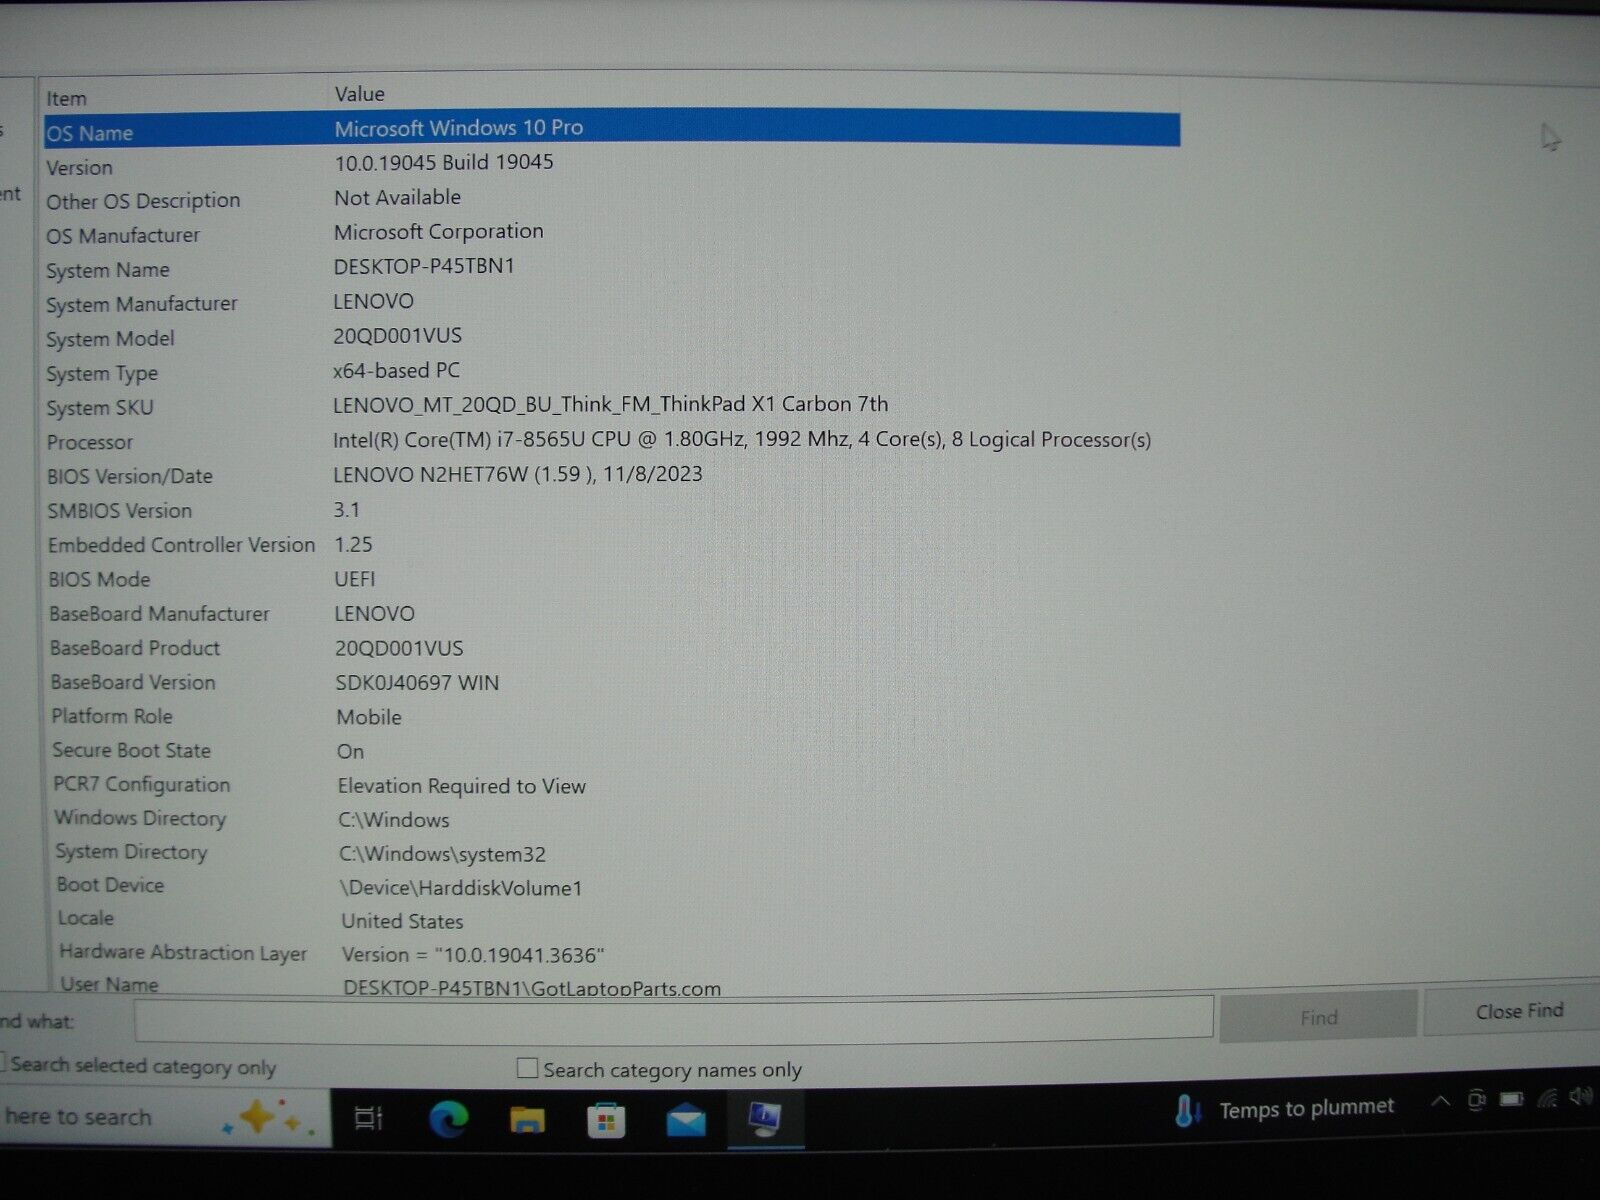This screenshot has width=1600, height=1200.
Task: Select the System SKU row
Action: coord(100,408)
